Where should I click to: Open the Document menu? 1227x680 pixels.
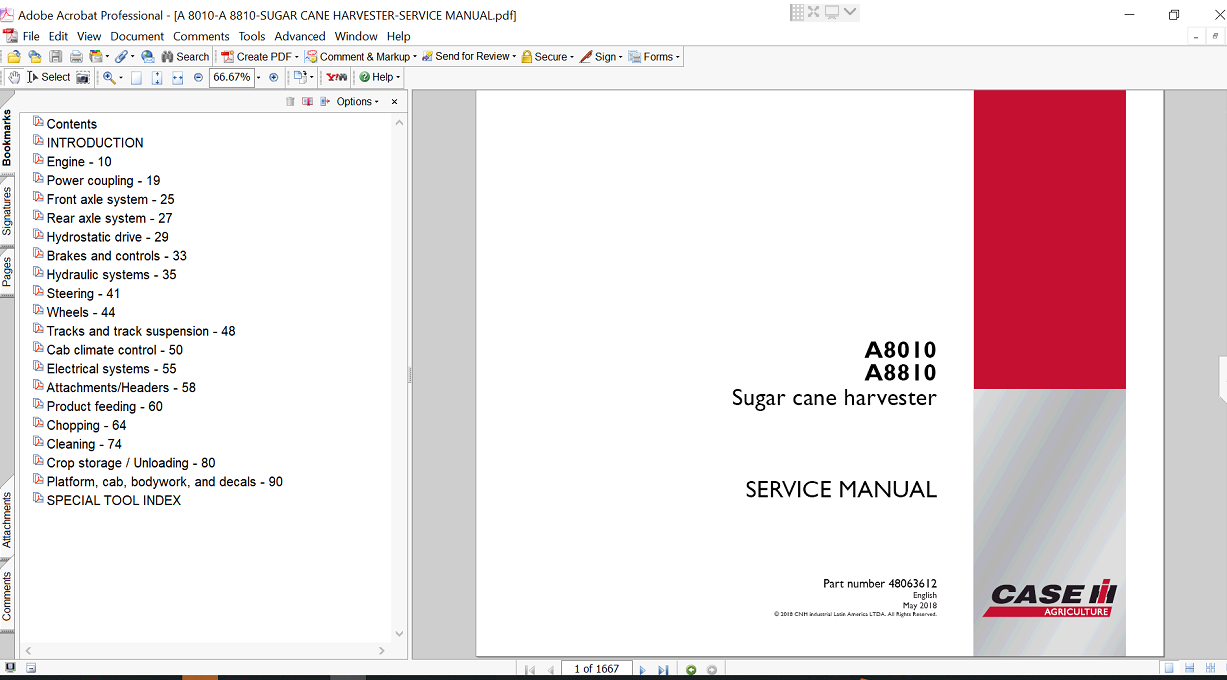tap(136, 36)
